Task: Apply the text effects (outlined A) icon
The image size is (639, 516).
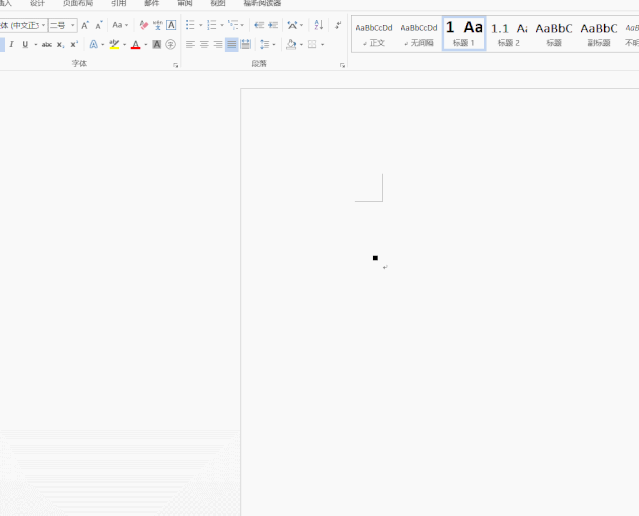Action: point(93,44)
